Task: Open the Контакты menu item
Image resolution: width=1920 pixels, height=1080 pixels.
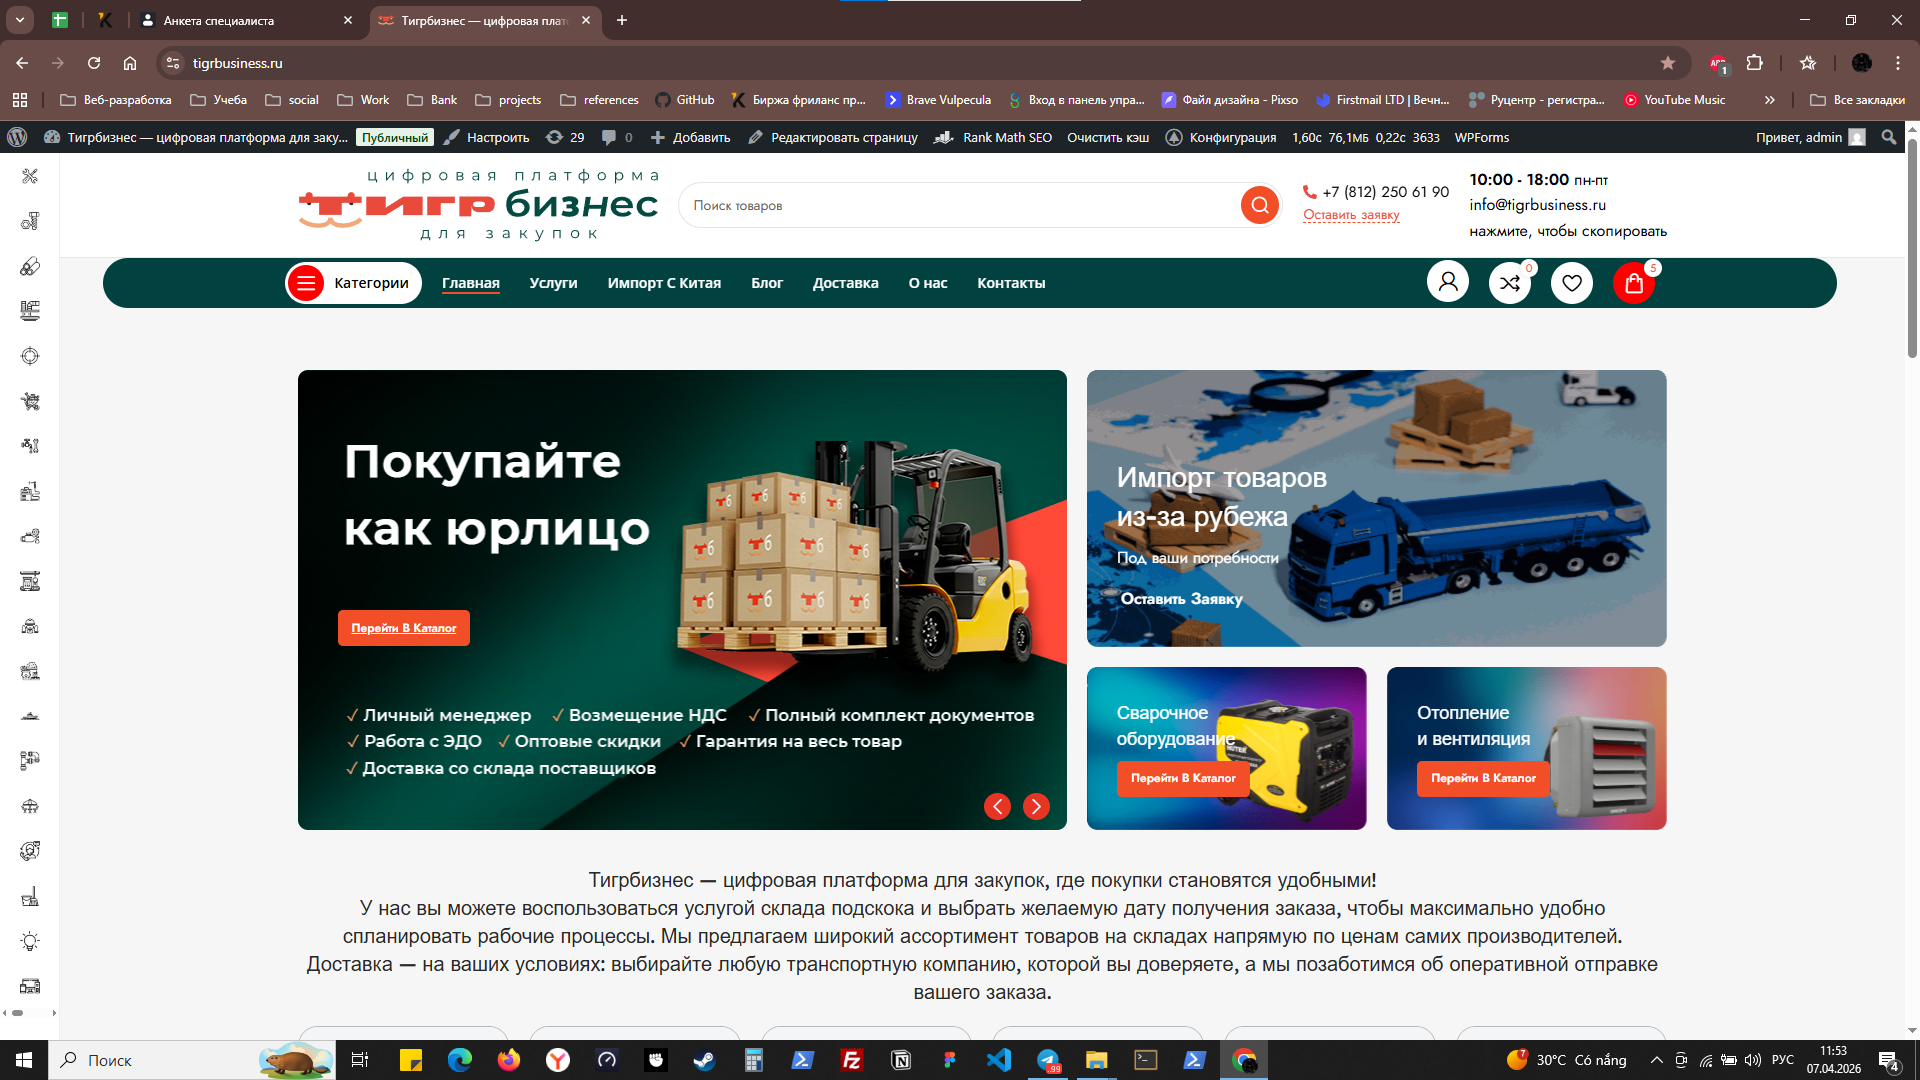Action: 1011,283
